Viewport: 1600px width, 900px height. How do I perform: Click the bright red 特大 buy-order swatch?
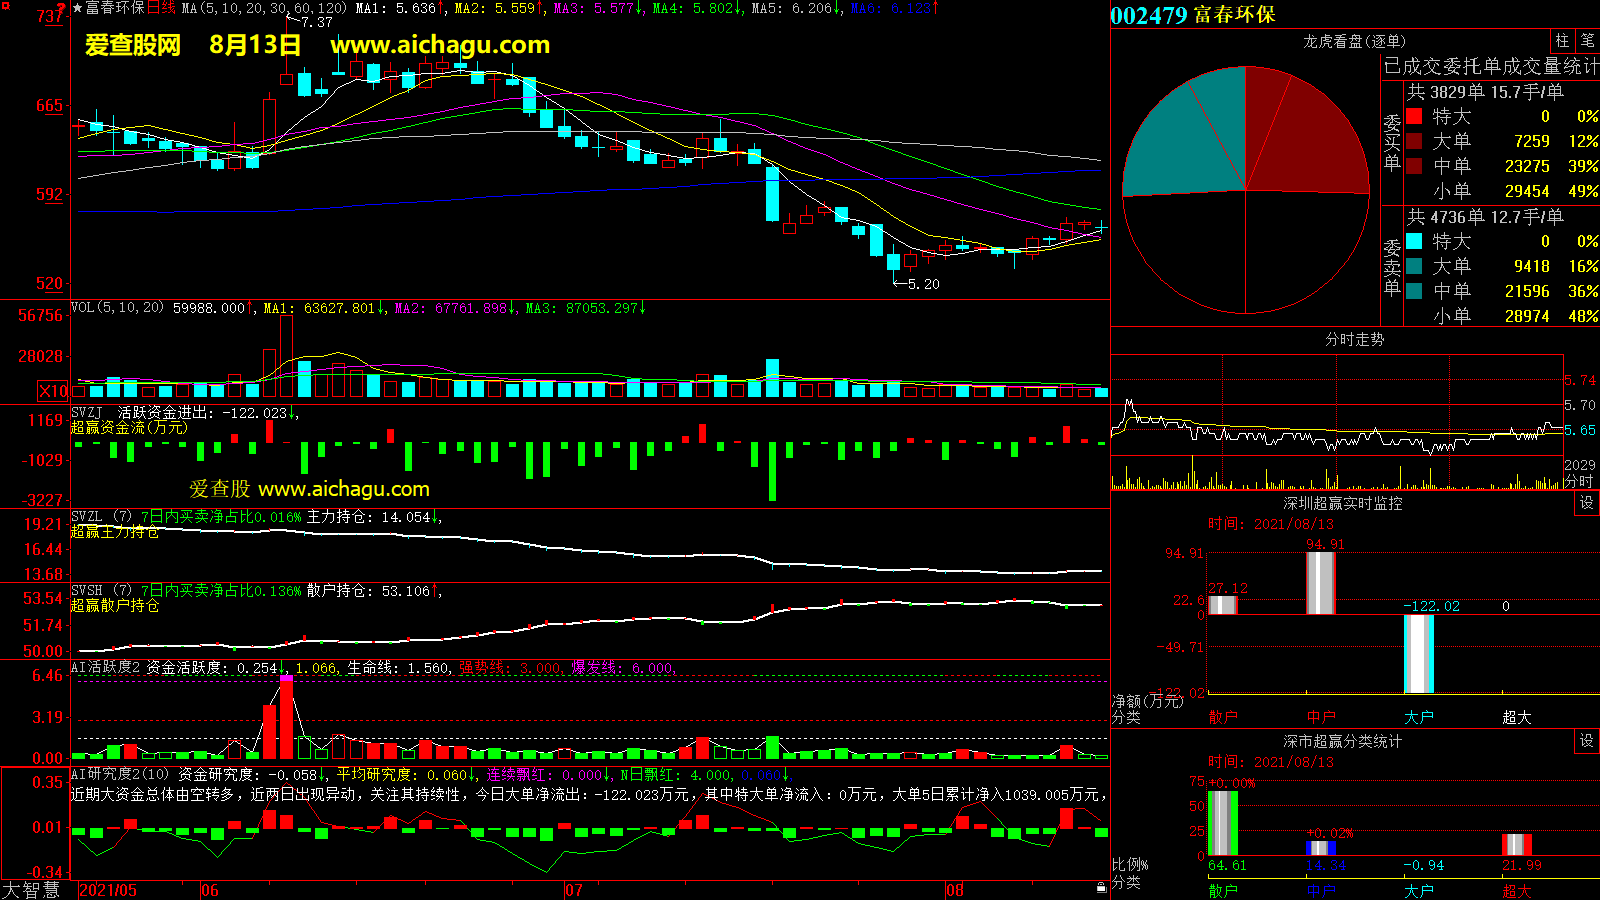(x=1414, y=116)
